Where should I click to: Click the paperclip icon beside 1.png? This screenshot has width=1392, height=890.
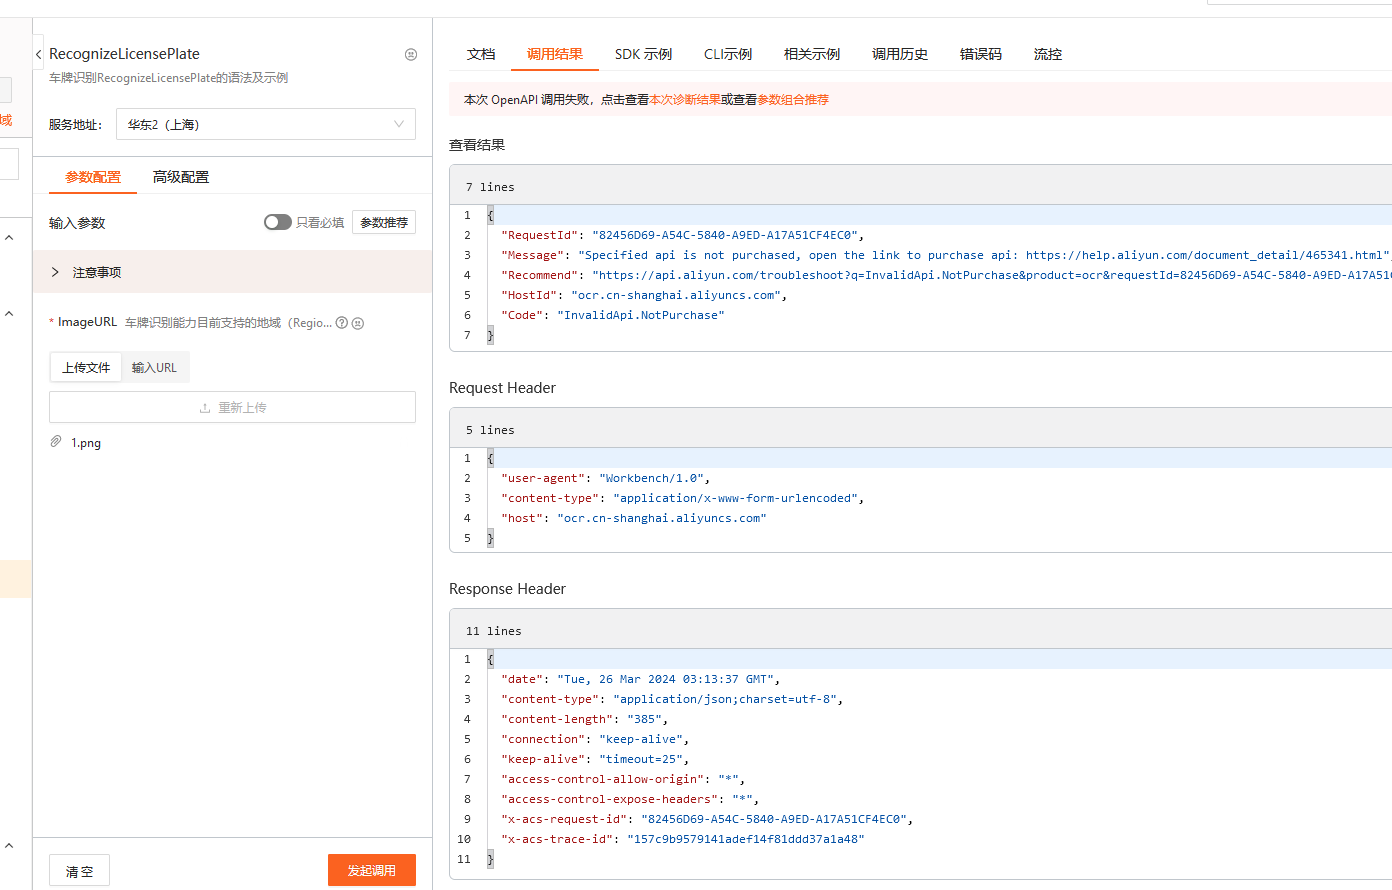coord(56,442)
